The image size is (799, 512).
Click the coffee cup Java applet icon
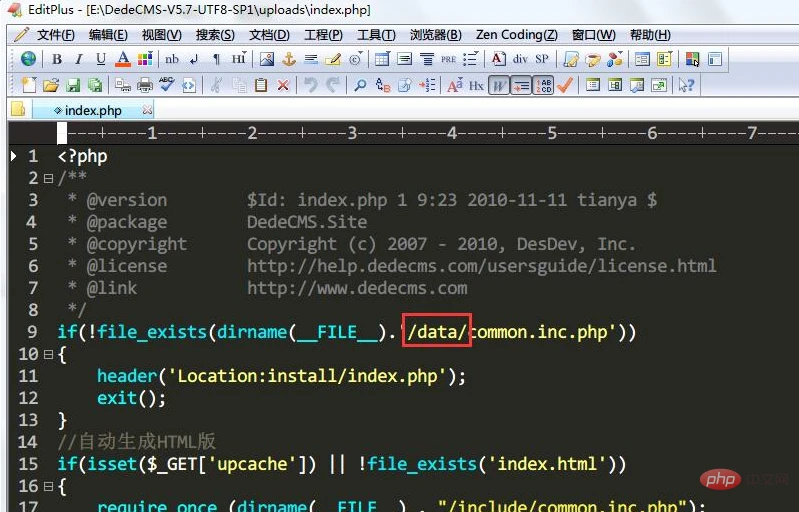pyautogui.click(x=592, y=59)
